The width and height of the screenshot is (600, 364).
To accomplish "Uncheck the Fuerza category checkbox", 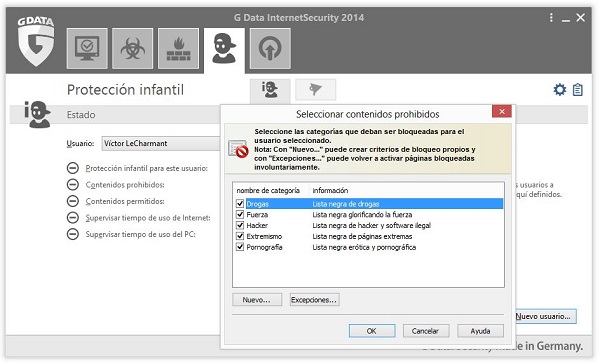I will 240,214.
